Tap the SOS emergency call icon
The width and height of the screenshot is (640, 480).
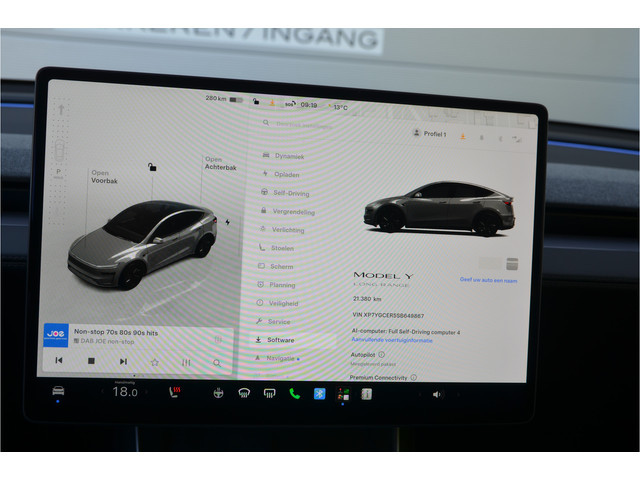tap(289, 104)
